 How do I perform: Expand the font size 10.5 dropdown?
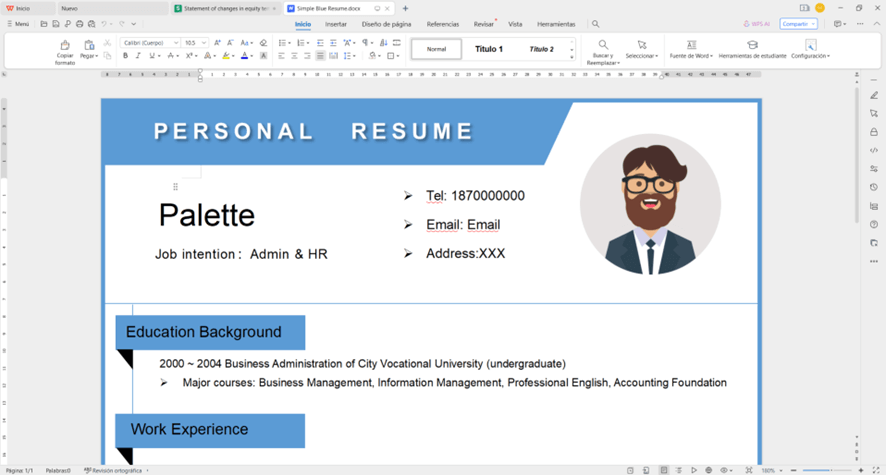click(x=204, y=43)
